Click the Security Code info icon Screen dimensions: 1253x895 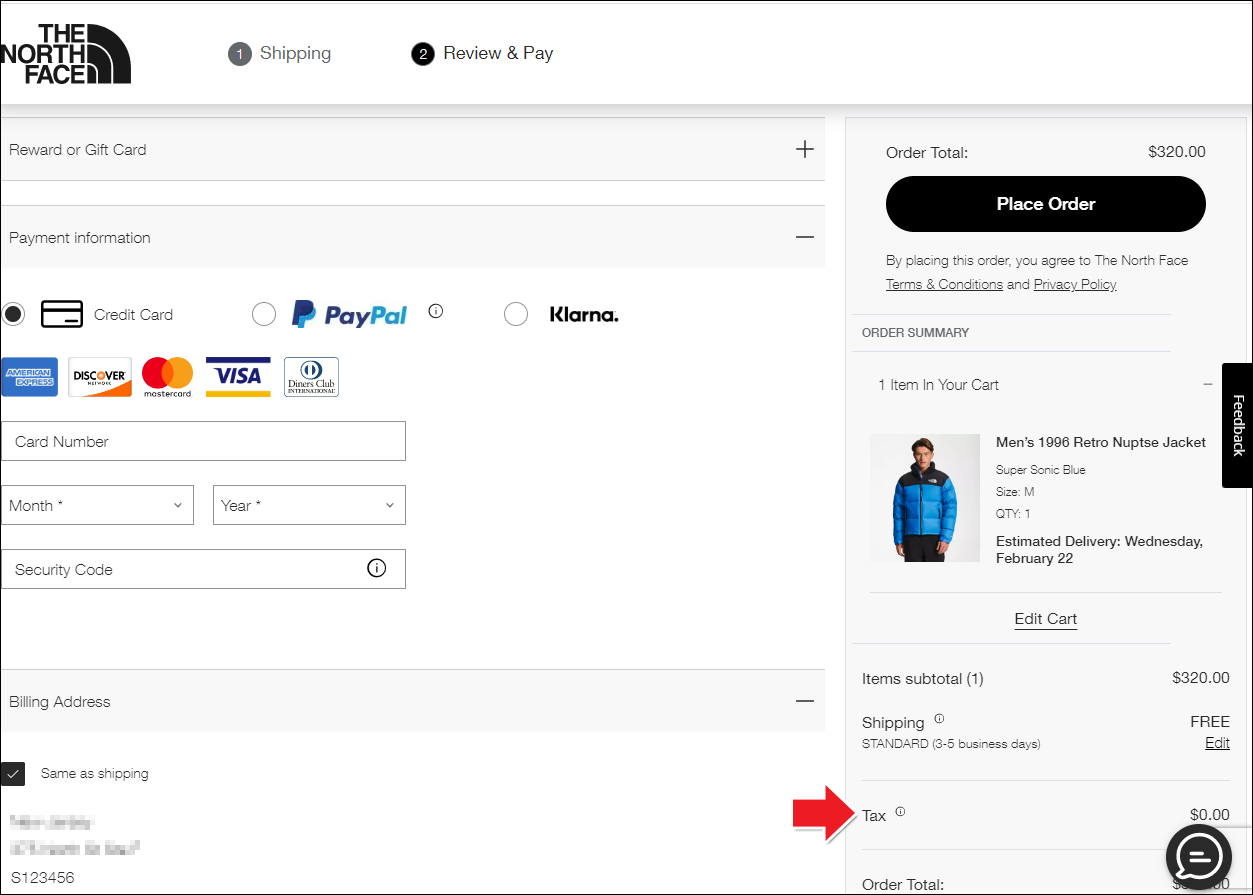coord(377,568)
